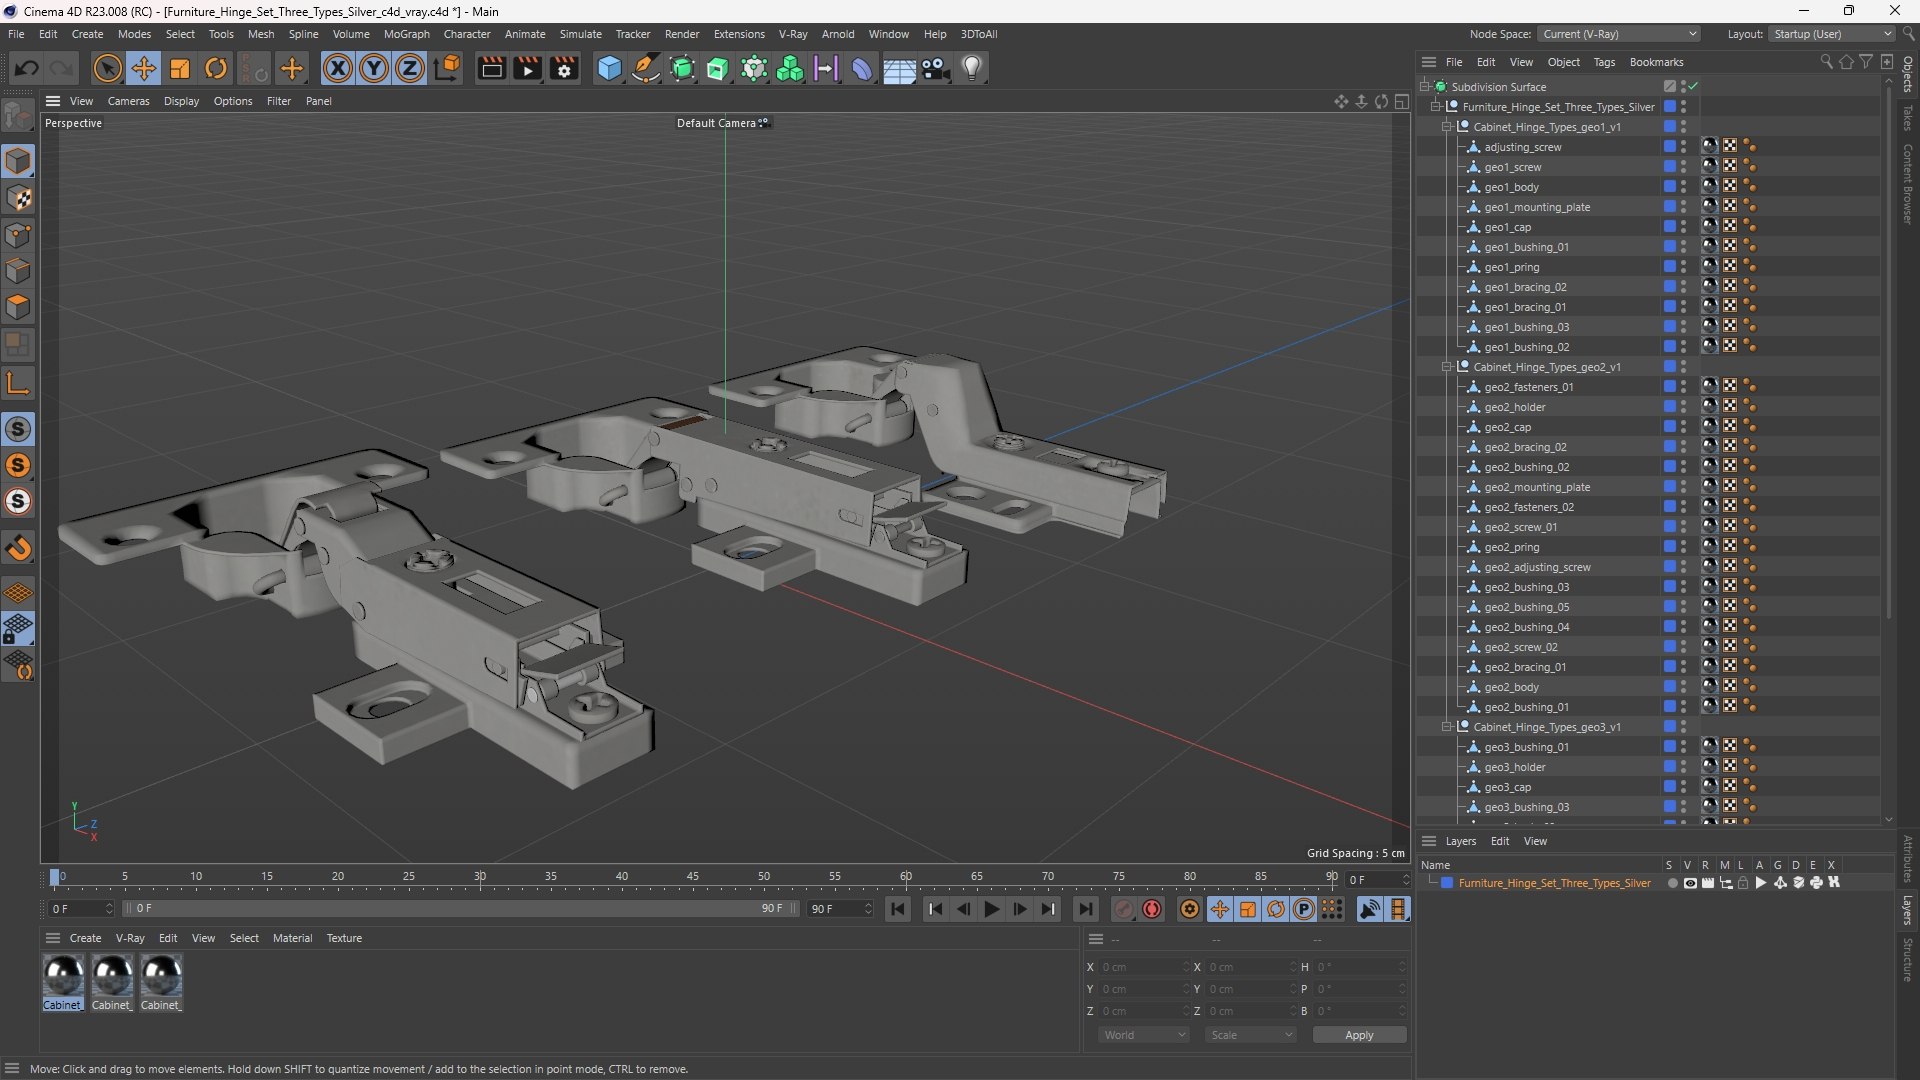The image size is (1920, 1080).
Task: Click Render to Picture Viewer icon
Action: 527,68
